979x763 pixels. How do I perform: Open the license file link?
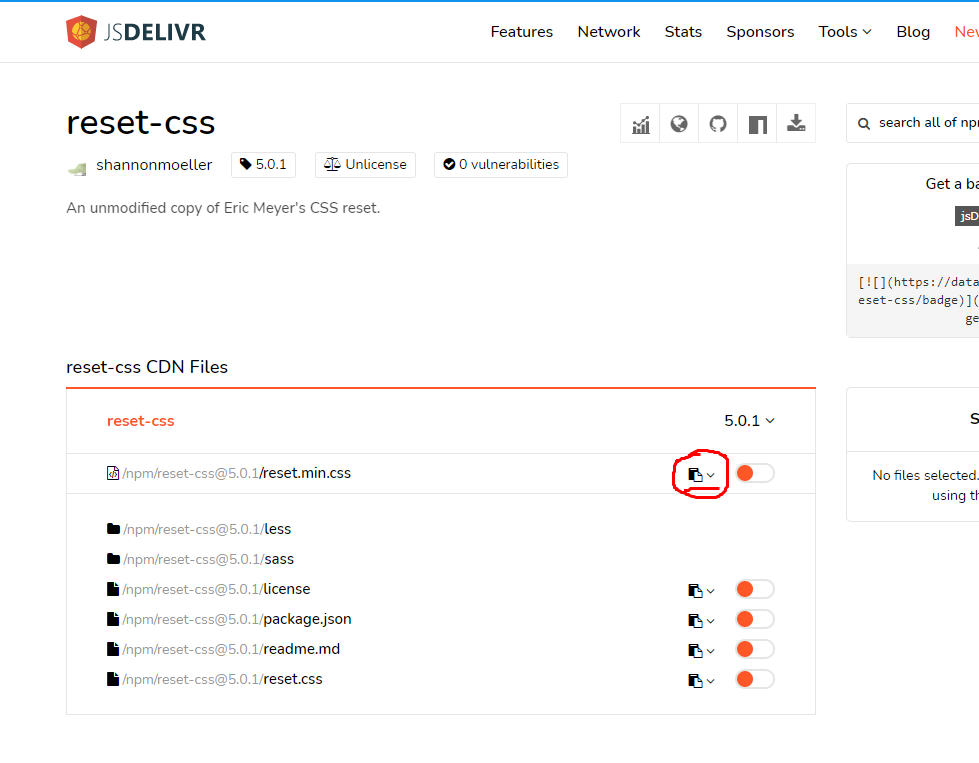pos(216,589)
